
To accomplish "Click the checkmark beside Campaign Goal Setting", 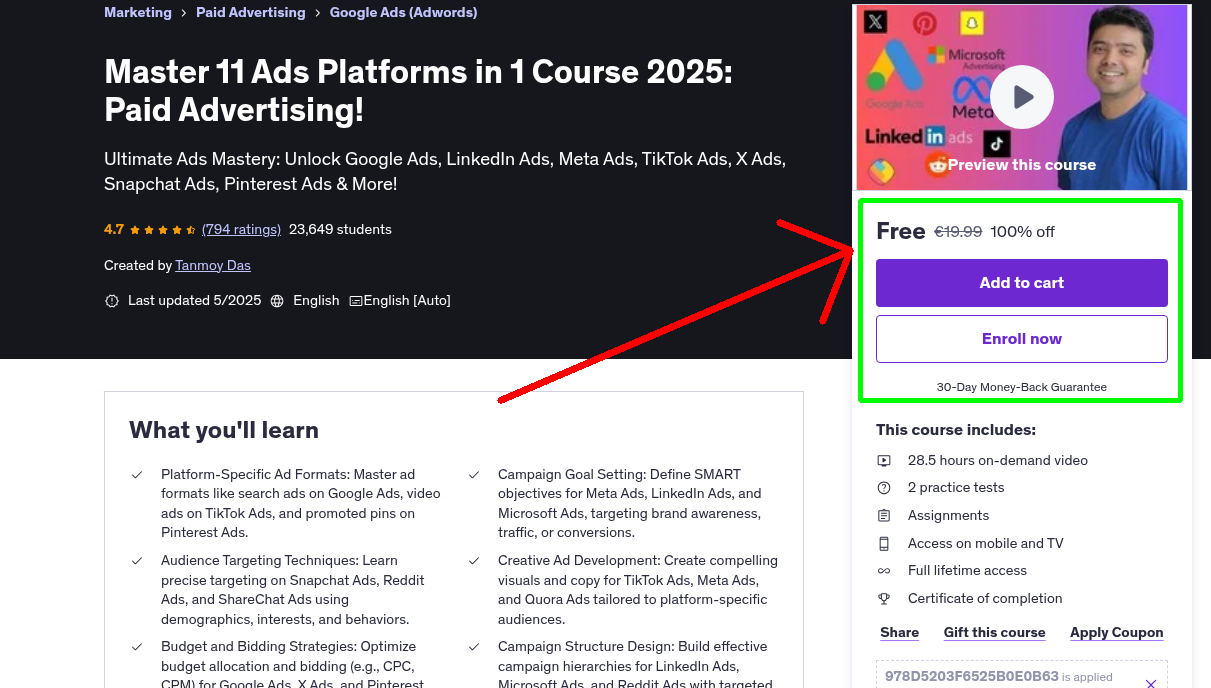I will click(x=474, y=475).
